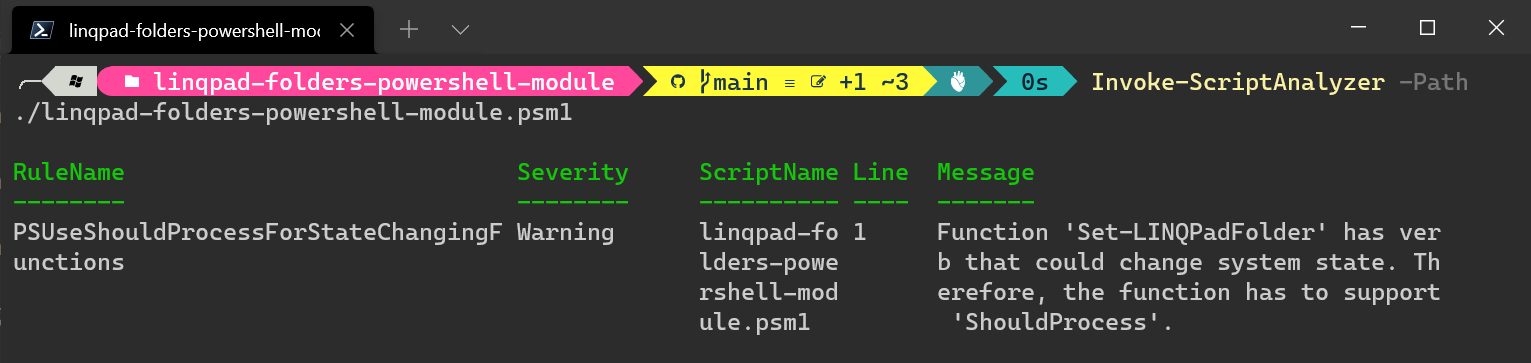The image size is (1531, 363).
Task: Click the Line column header
Action: pos(881,172)
